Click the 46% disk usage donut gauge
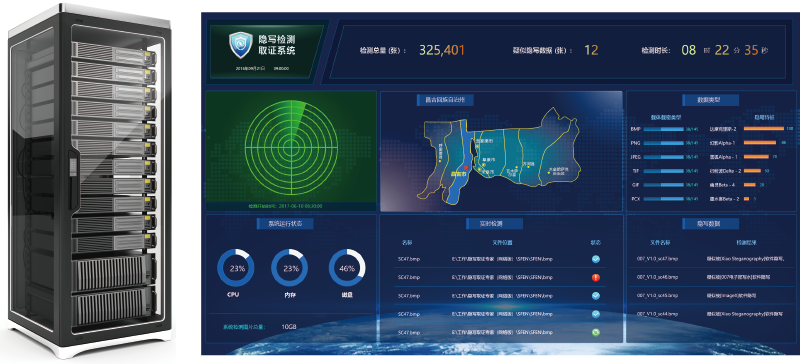This screenshot has height=364, width=800. [x=347, y=268]
